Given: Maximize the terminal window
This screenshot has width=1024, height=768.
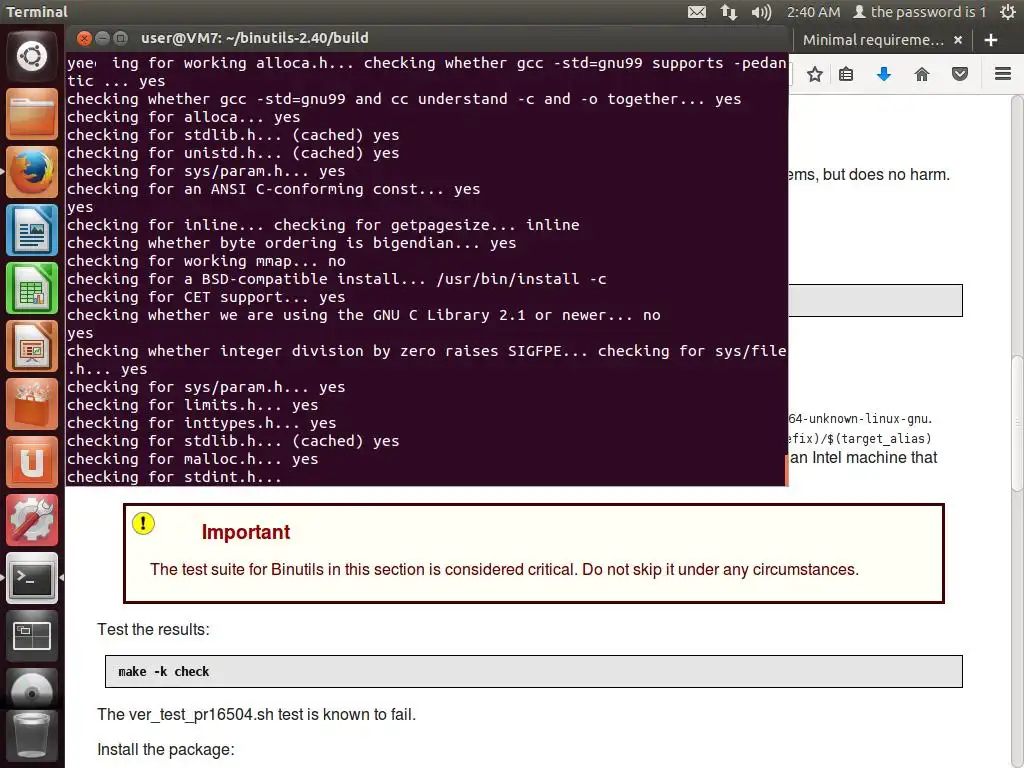Looking at the screenshot, I should click(x=121, y=39).
